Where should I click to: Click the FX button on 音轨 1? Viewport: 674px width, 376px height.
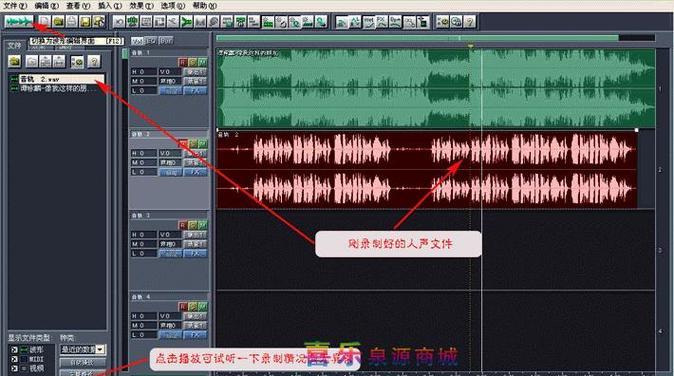coord(195,90)
